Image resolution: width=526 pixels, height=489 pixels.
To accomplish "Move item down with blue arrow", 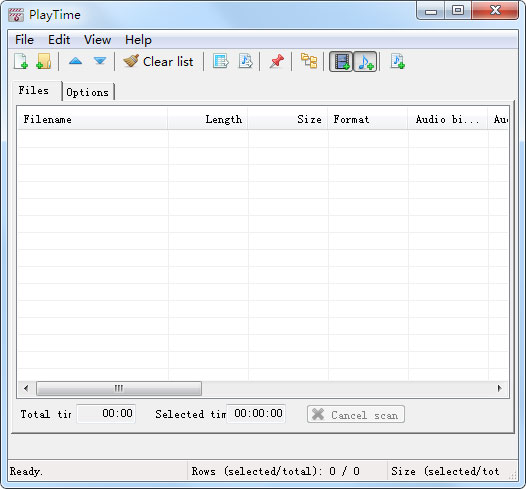I will (x=100, y=61).
